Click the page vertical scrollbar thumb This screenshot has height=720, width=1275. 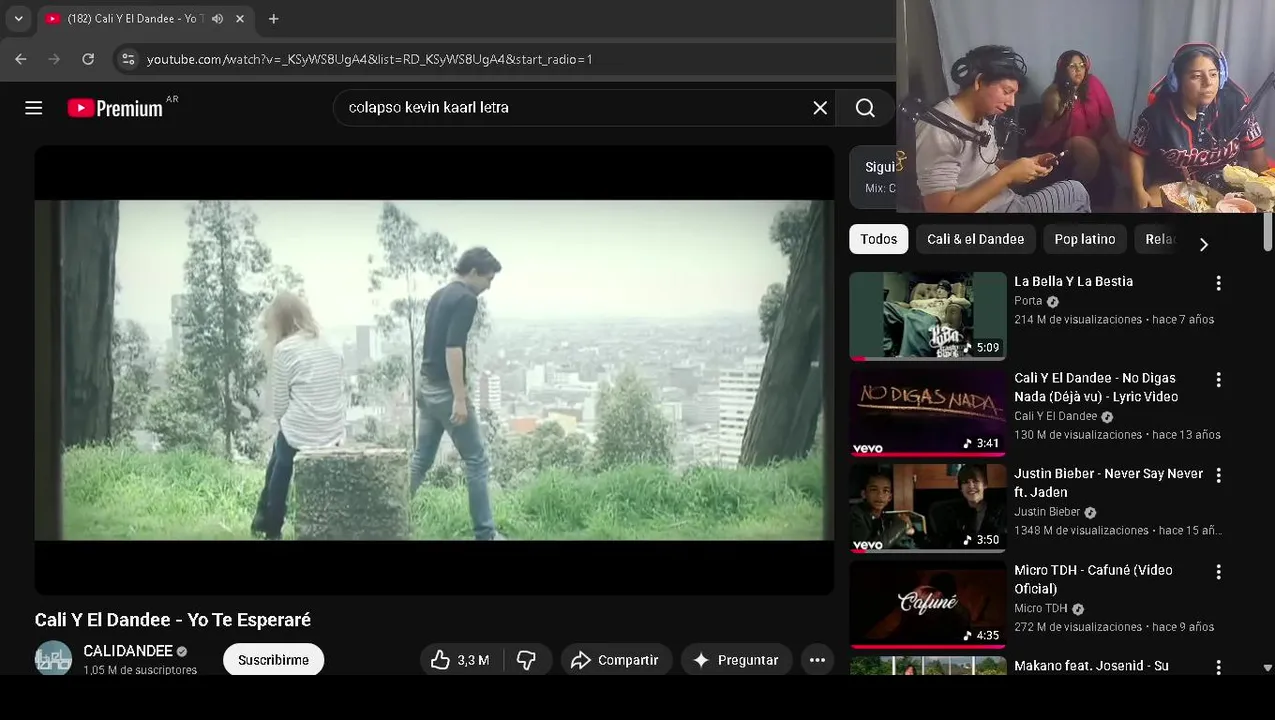point(1267,233)
